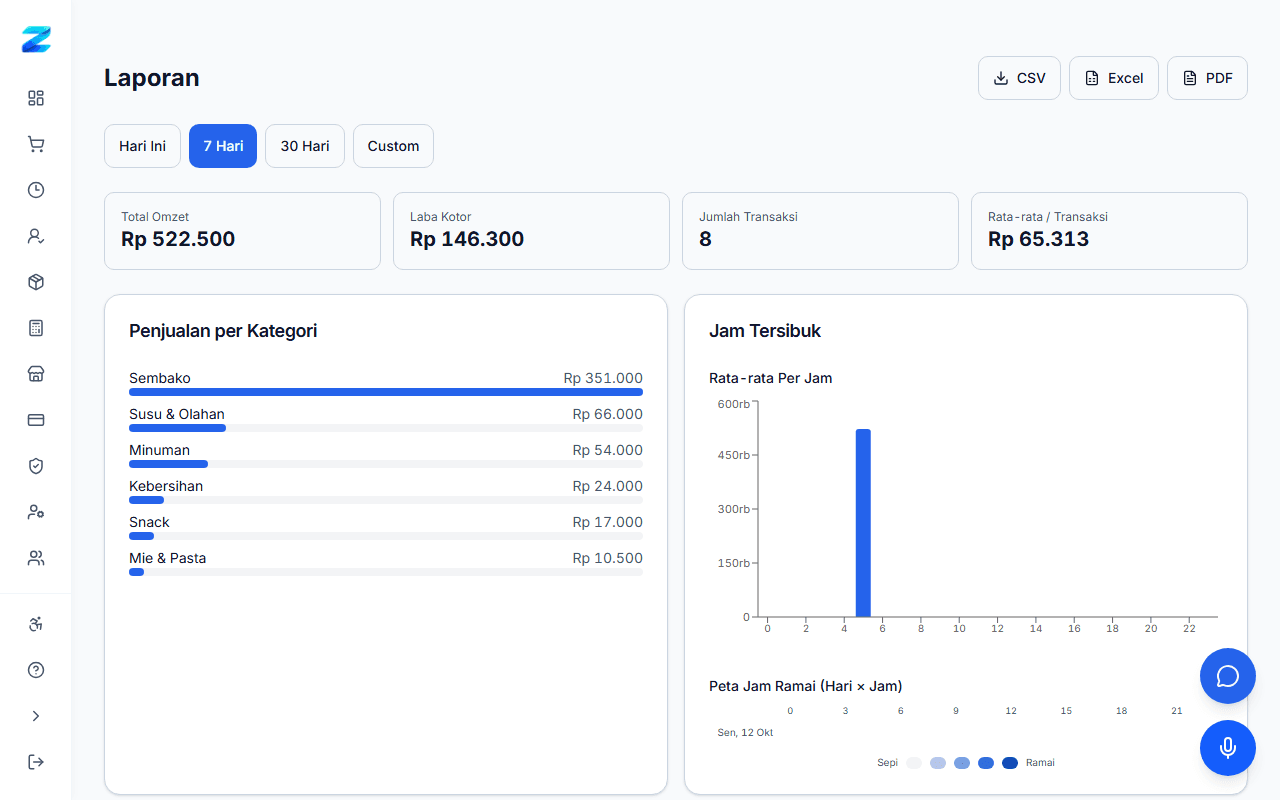This screenshot has width=1280, height=800.
Task: Click the Total Omzet card
Action: pos(242,231)
